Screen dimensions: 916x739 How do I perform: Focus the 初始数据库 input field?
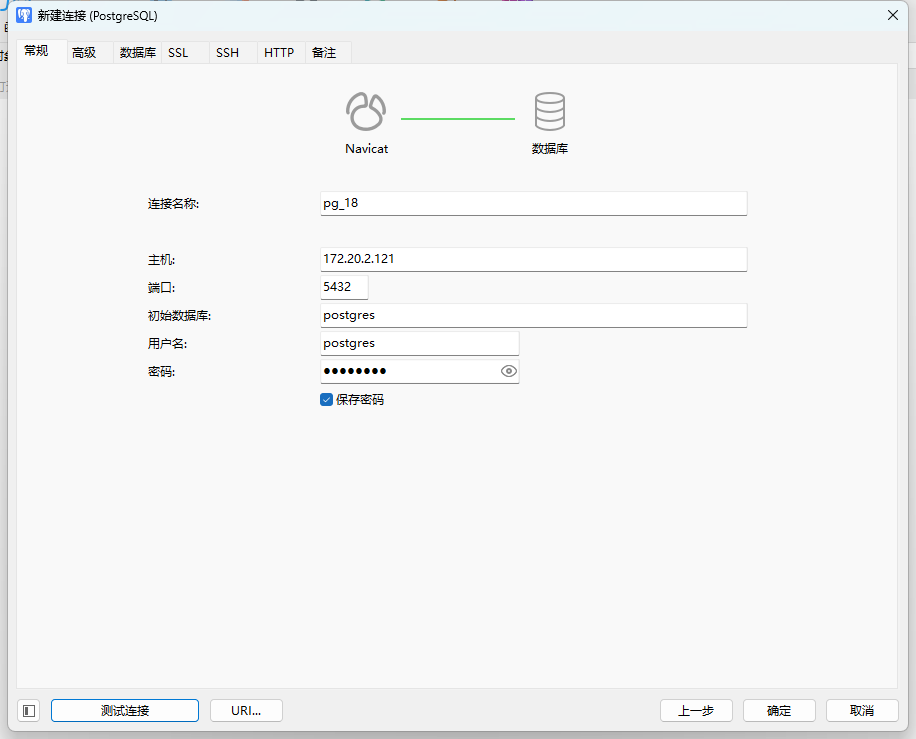coord(533,315)
